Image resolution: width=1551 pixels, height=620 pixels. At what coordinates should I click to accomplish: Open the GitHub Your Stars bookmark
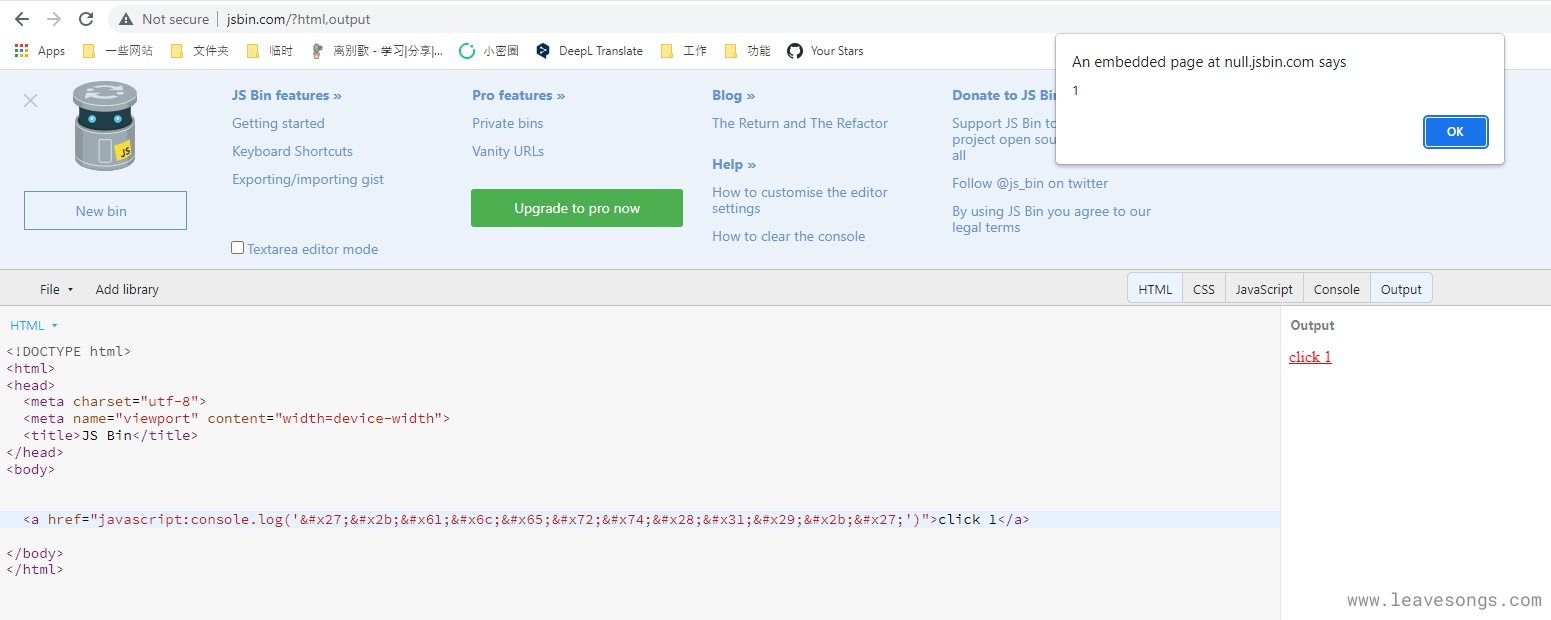point(825,51)
